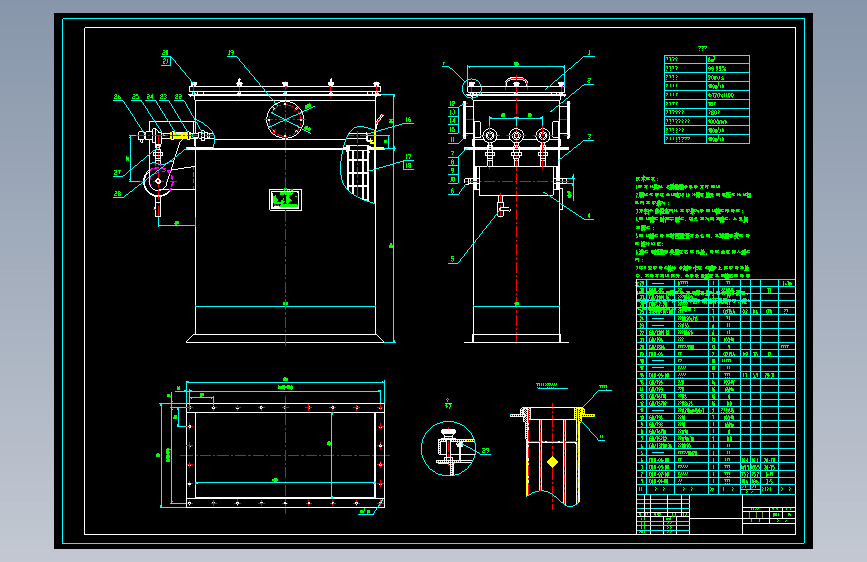
Task: Select callout 28 near the wheel mechanism
Action: pos(117,194)
